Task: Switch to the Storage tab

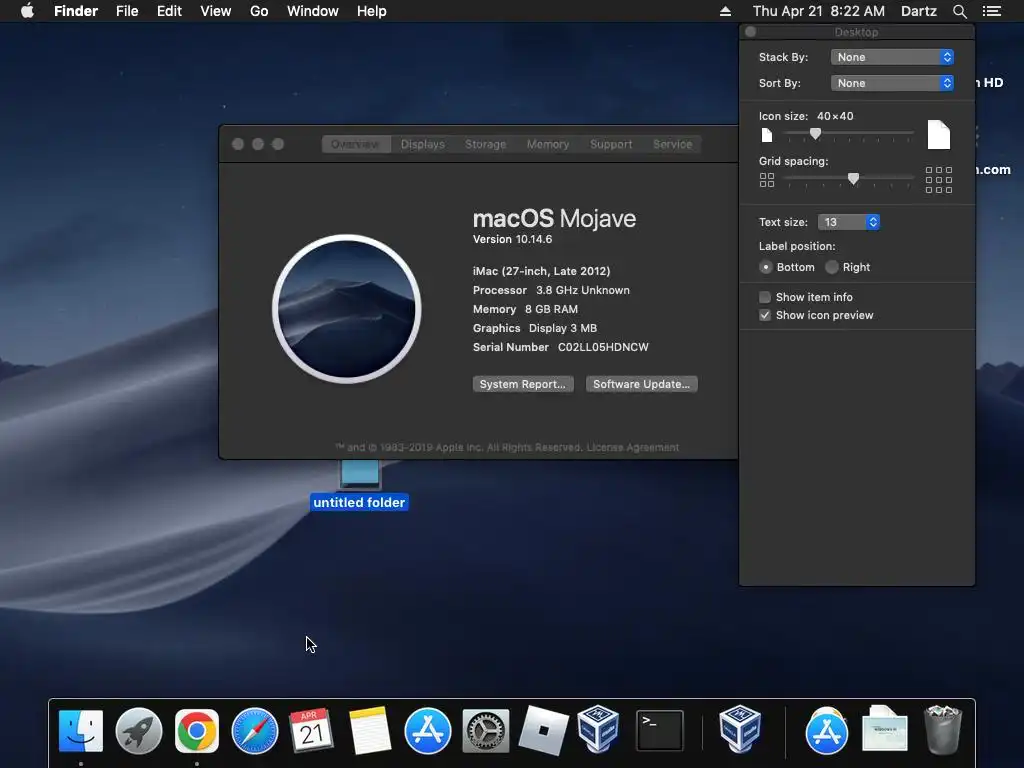Action: [485, 144]
